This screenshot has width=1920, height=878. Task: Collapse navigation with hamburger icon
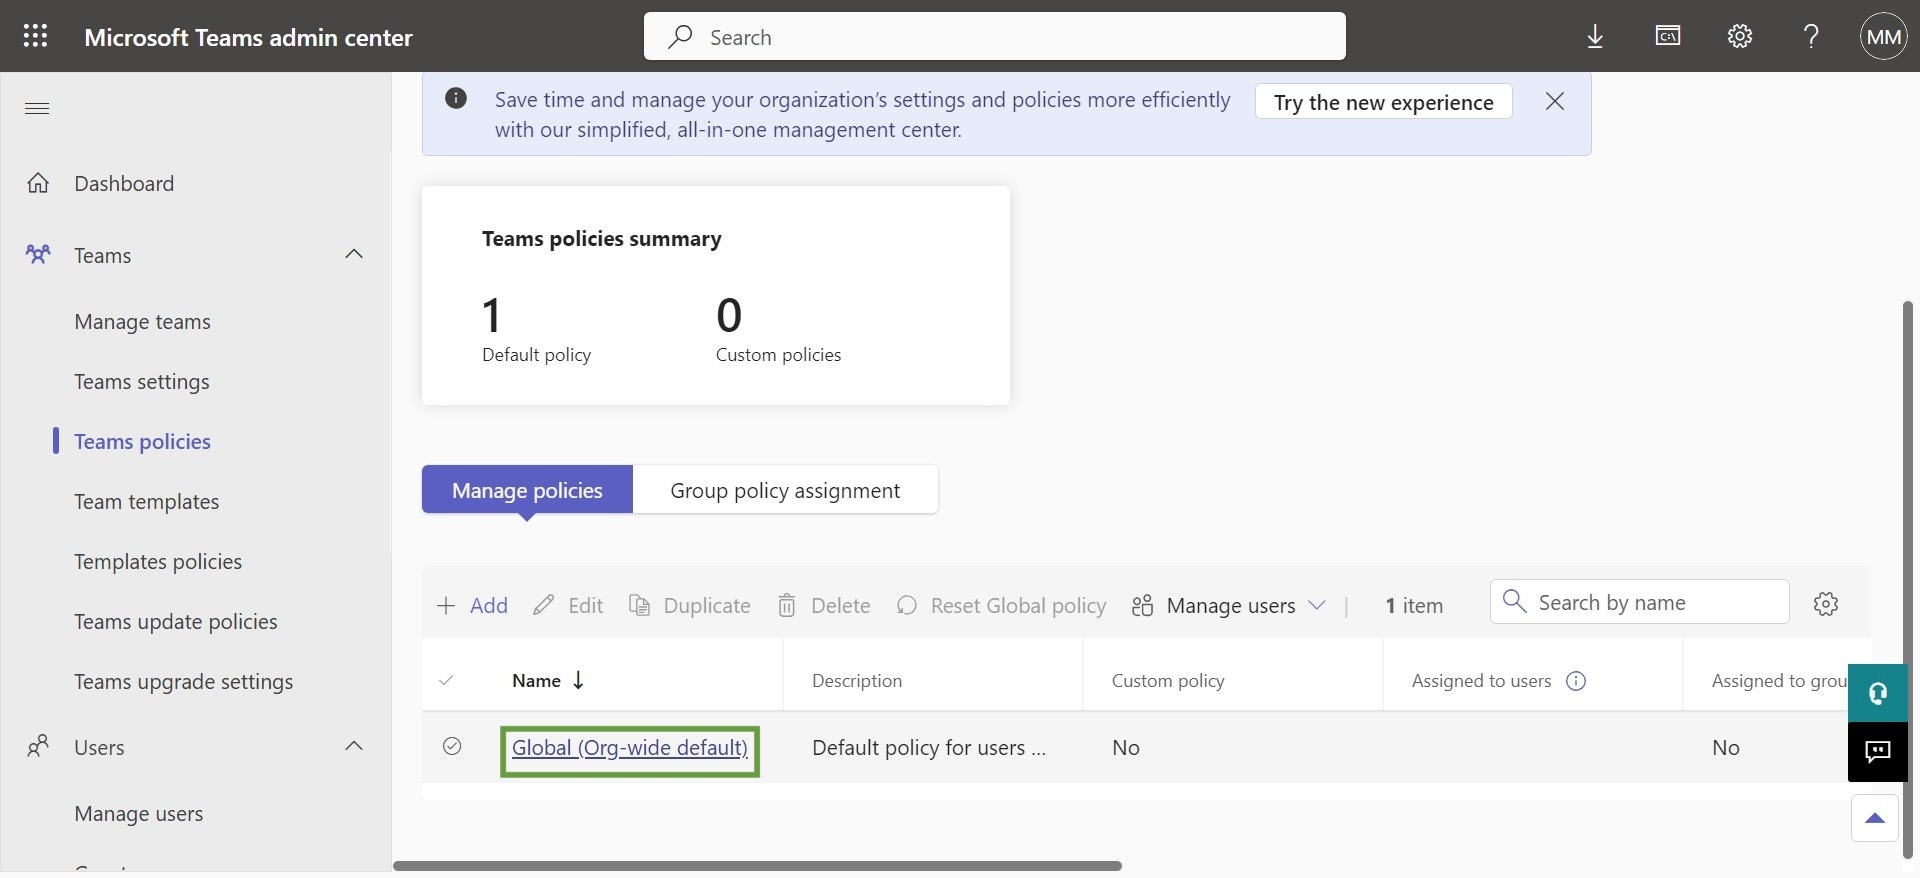tap(37, 108)
